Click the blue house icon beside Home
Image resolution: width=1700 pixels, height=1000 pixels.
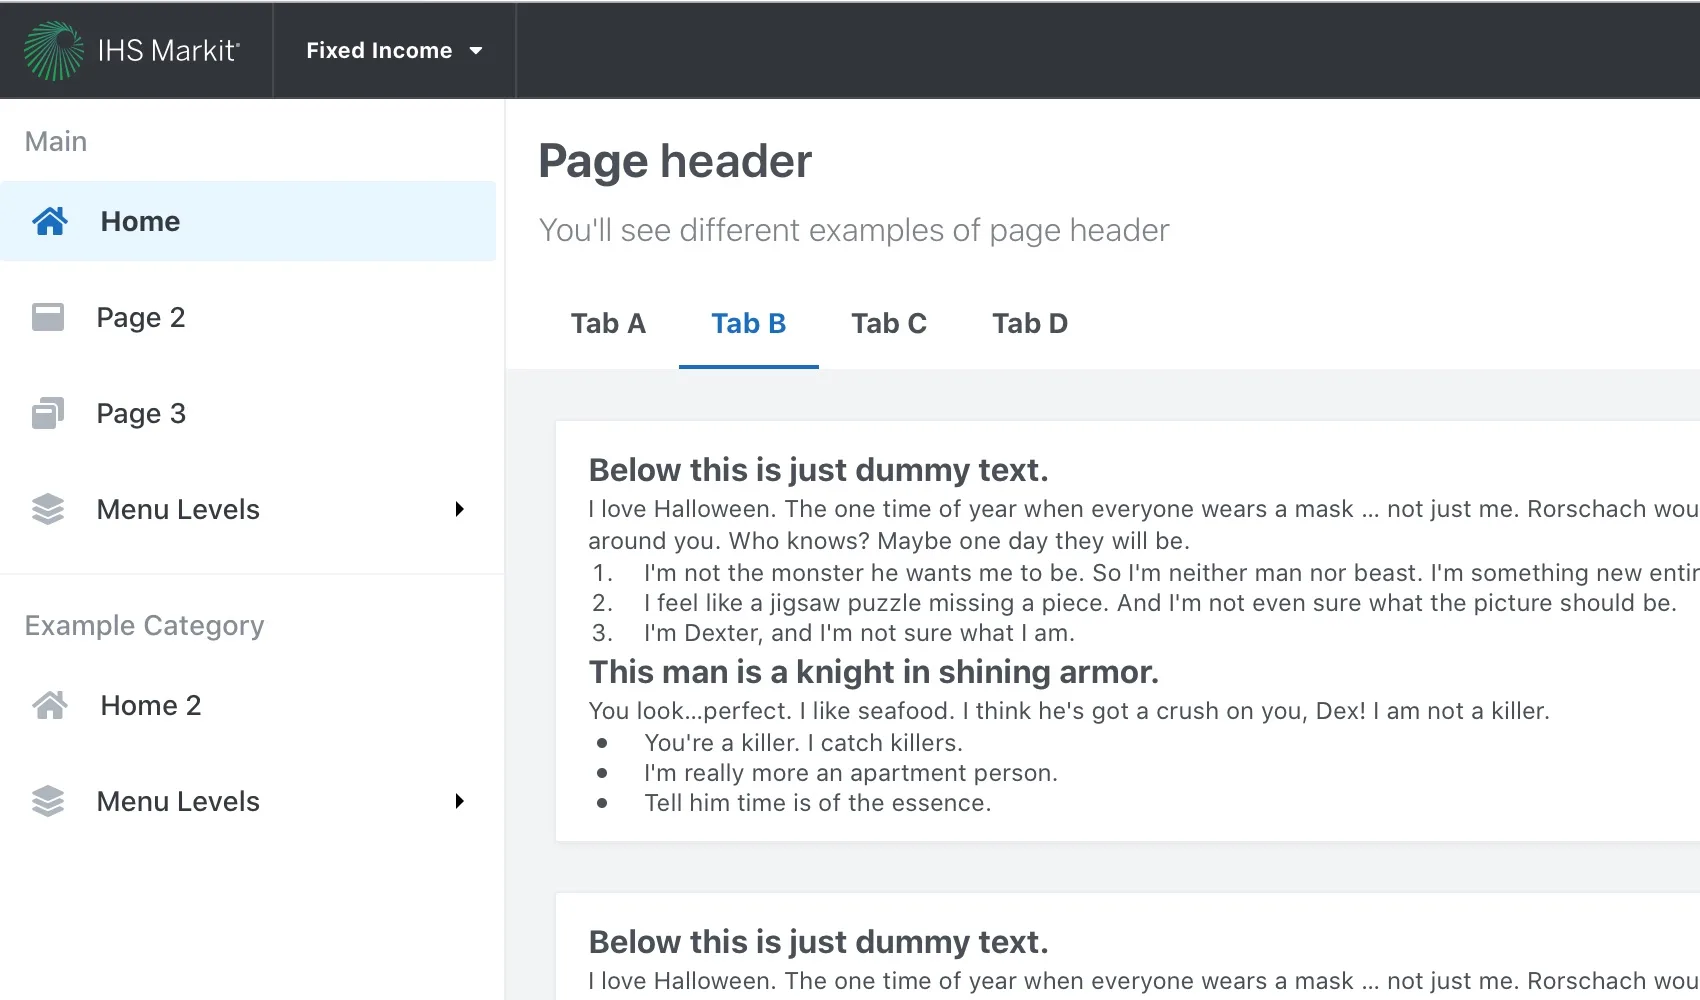[x=50, y=221]
